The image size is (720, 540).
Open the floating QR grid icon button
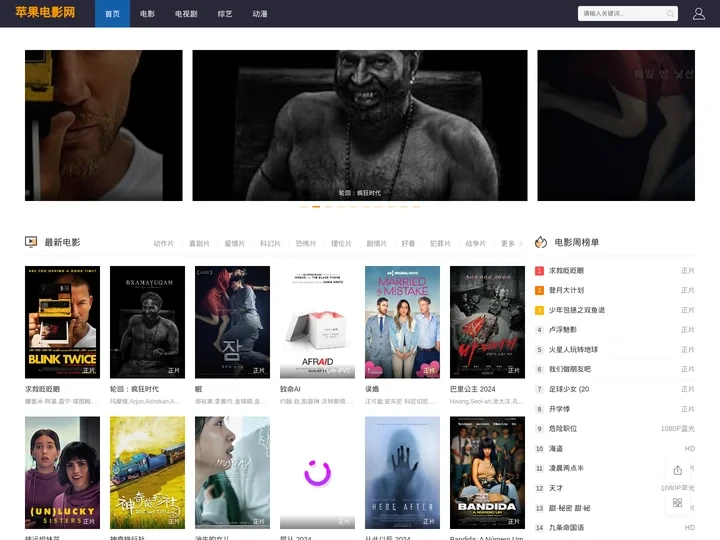(677, 502)
